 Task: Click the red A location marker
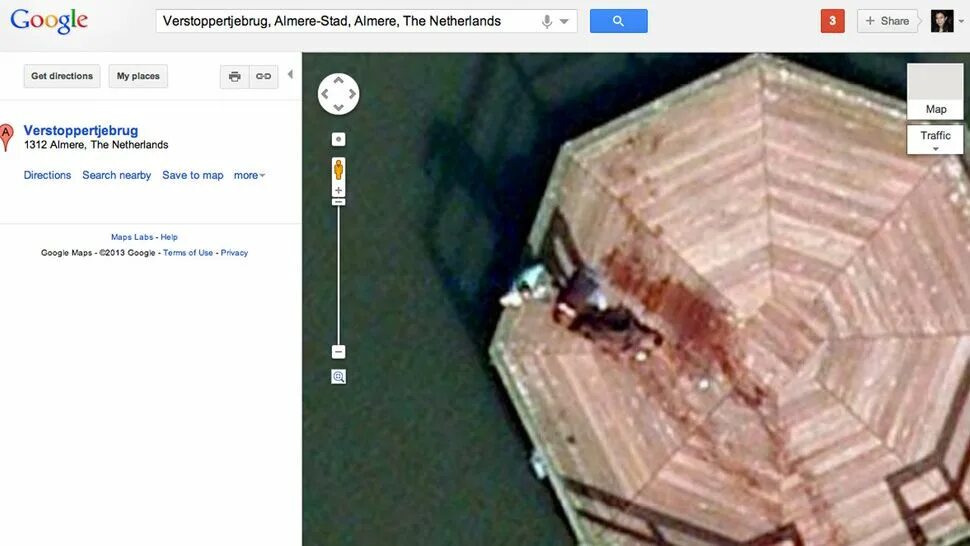tap(6, 137)
